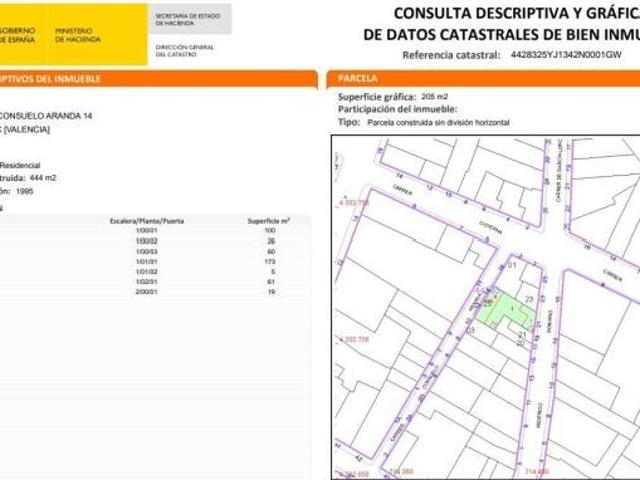
Task: Click the Gobierno de España logo
Action: pyautogui.click(x=17, y=35)
